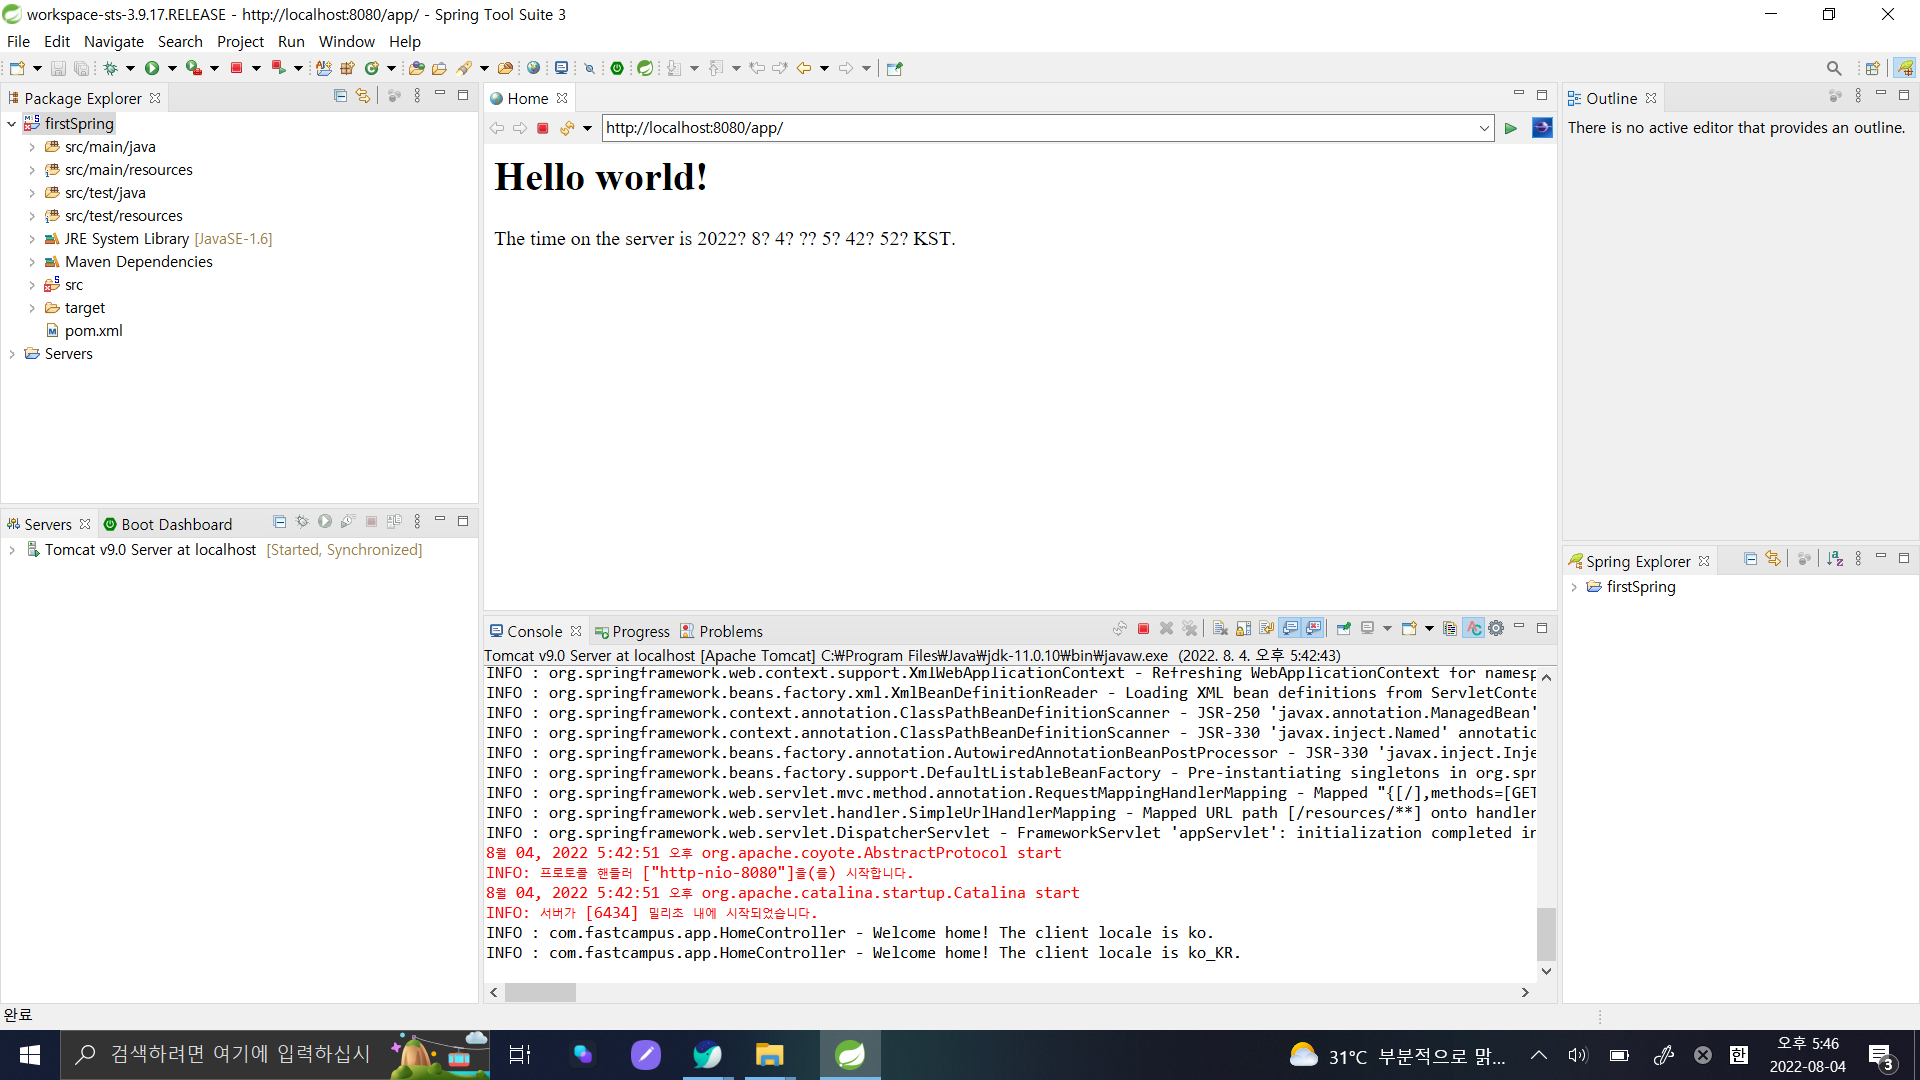The image size is (1920, 1080).
Task: Open the URL history dropdown
Action: click(1484, 128)
